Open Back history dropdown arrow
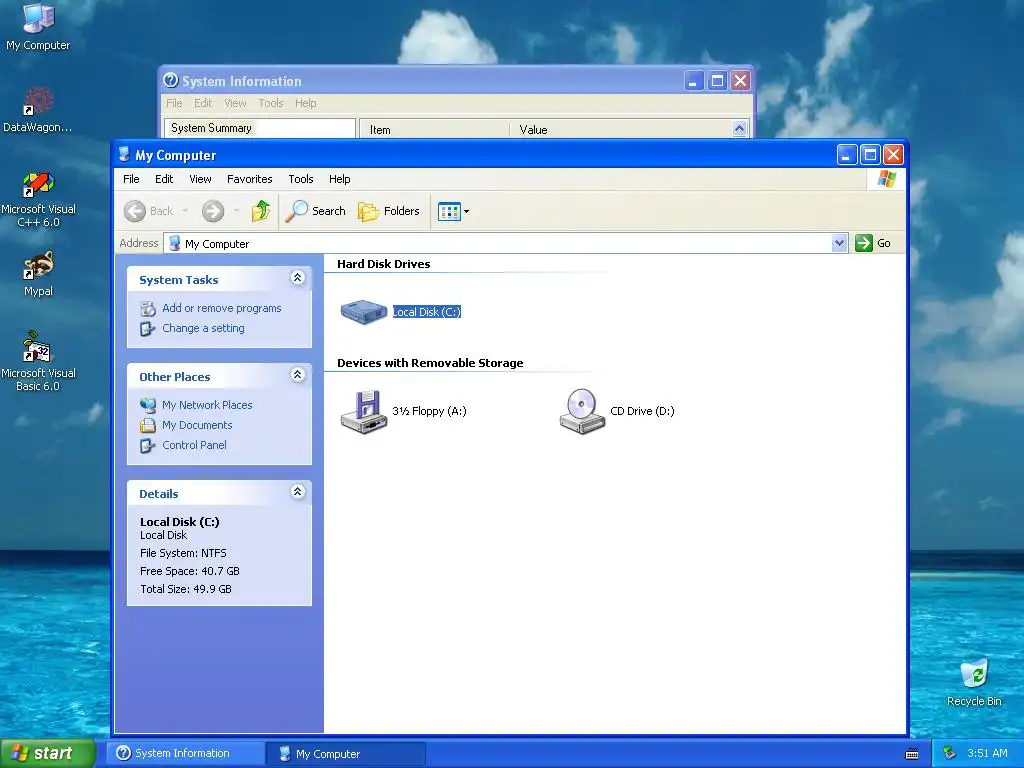 tap(185, 211)
